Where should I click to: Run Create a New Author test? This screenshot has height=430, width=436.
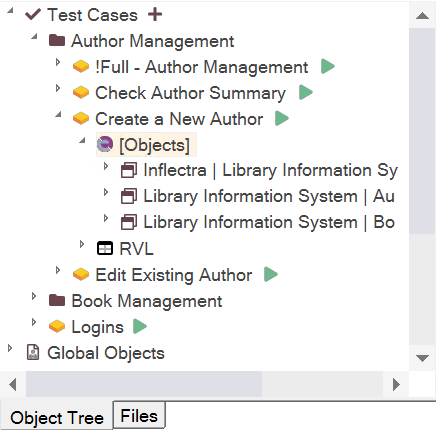(282, 118)
